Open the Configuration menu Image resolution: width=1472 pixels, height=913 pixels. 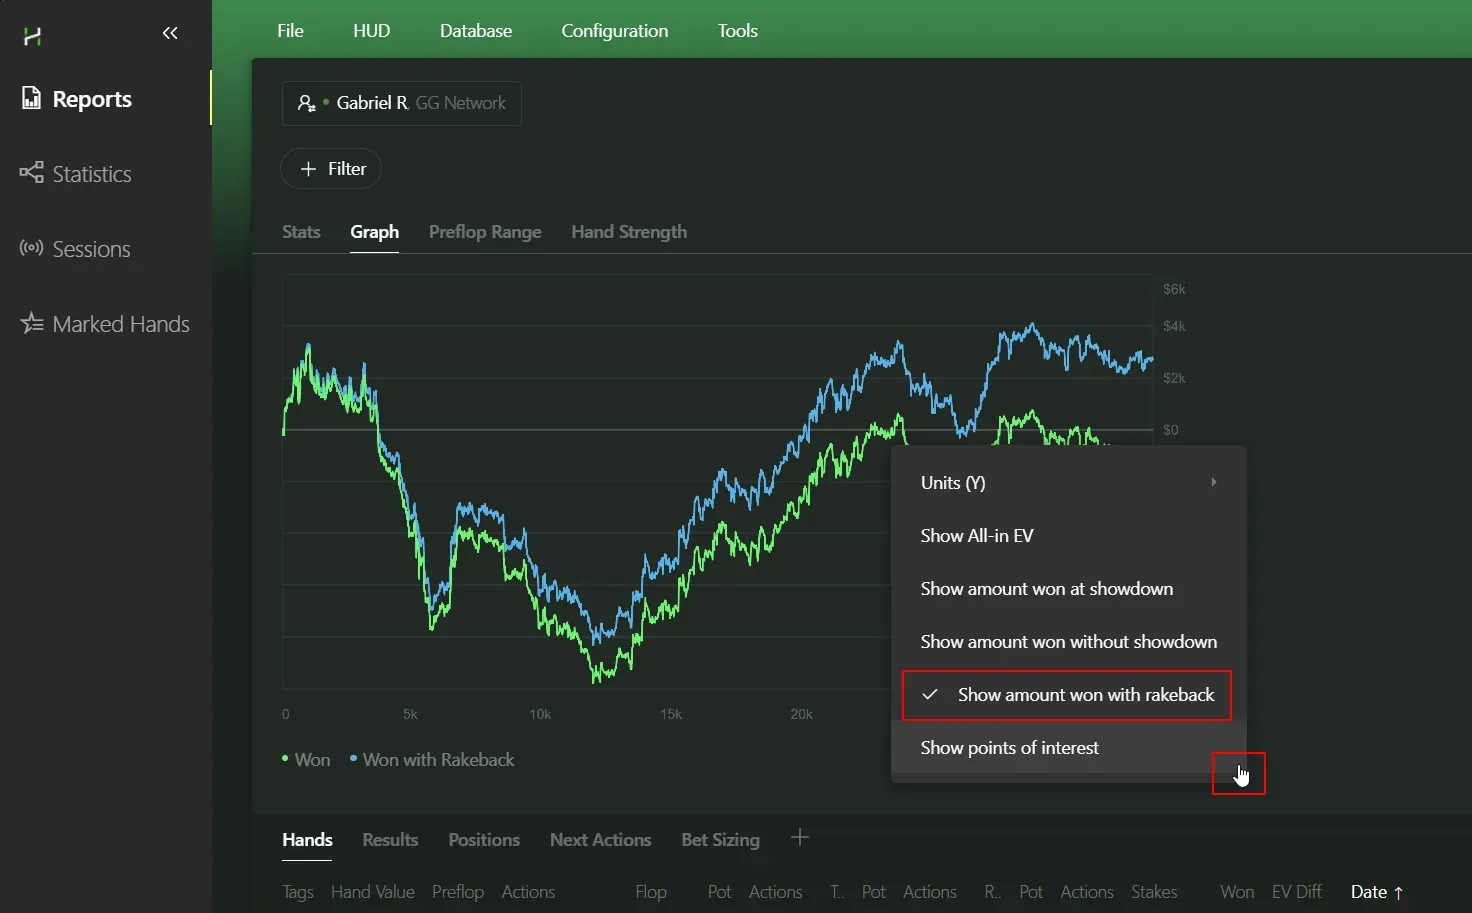pyautogui.click(x=614, y=31)
